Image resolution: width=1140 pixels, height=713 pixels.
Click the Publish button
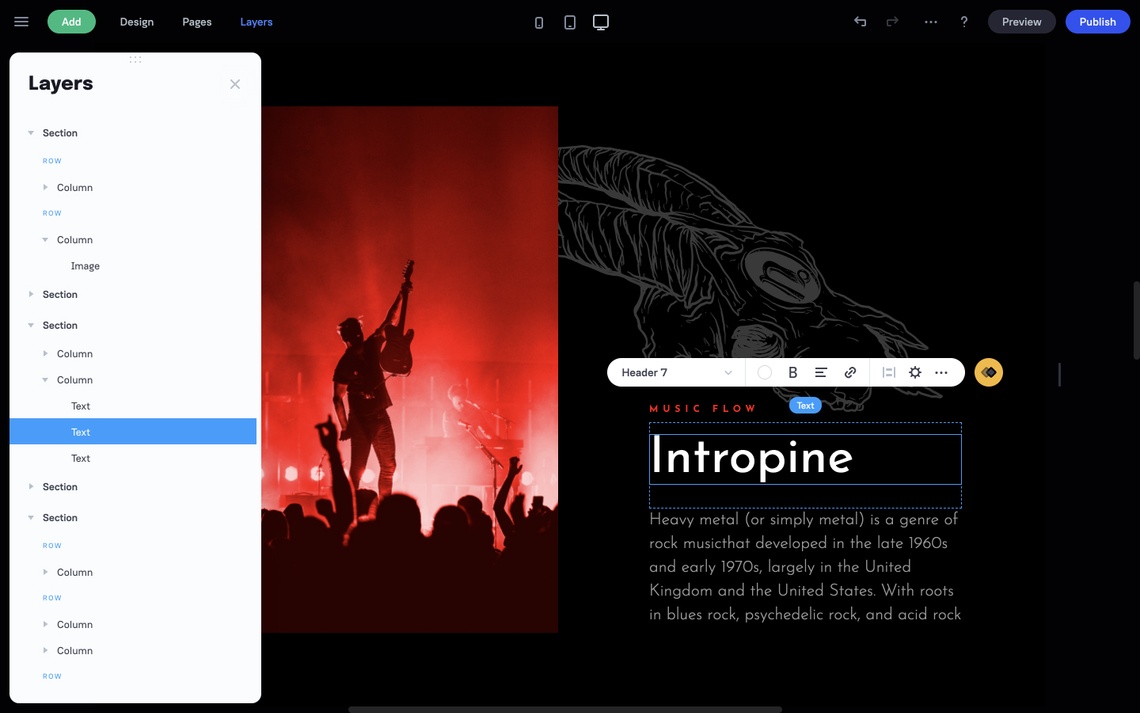[x=1097, y=22]
